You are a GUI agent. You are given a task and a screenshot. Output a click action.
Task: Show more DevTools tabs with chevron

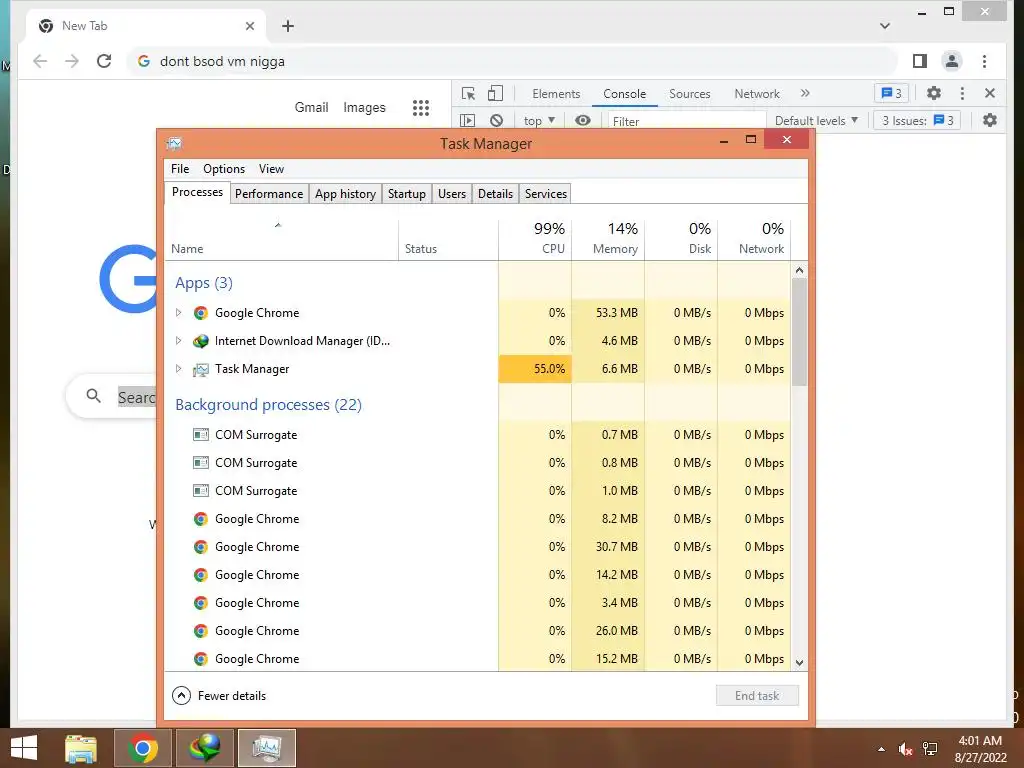pyautogui.click(x=805, y=93)
